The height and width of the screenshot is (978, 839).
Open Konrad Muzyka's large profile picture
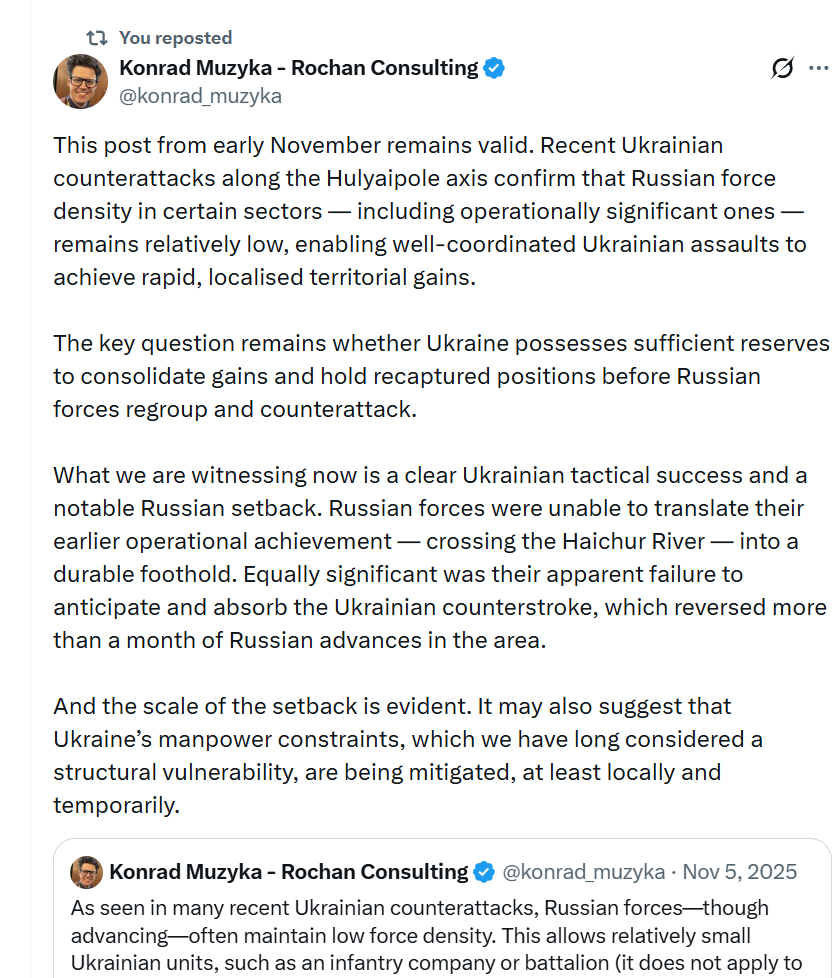tap(80, 82)
